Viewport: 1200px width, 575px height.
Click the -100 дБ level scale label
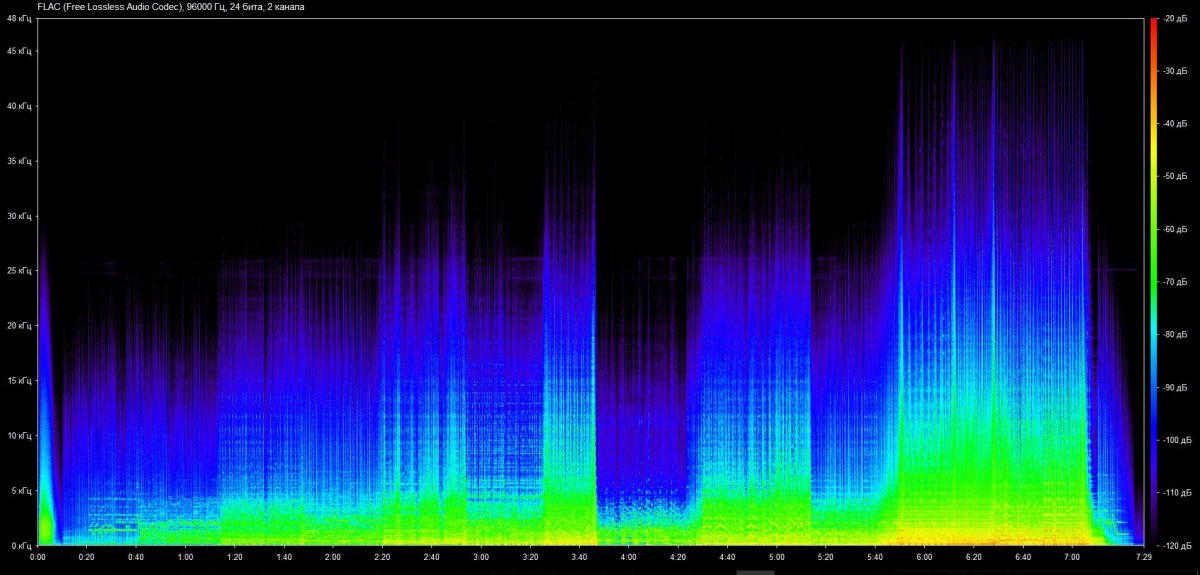click(x=1175, y=440)
